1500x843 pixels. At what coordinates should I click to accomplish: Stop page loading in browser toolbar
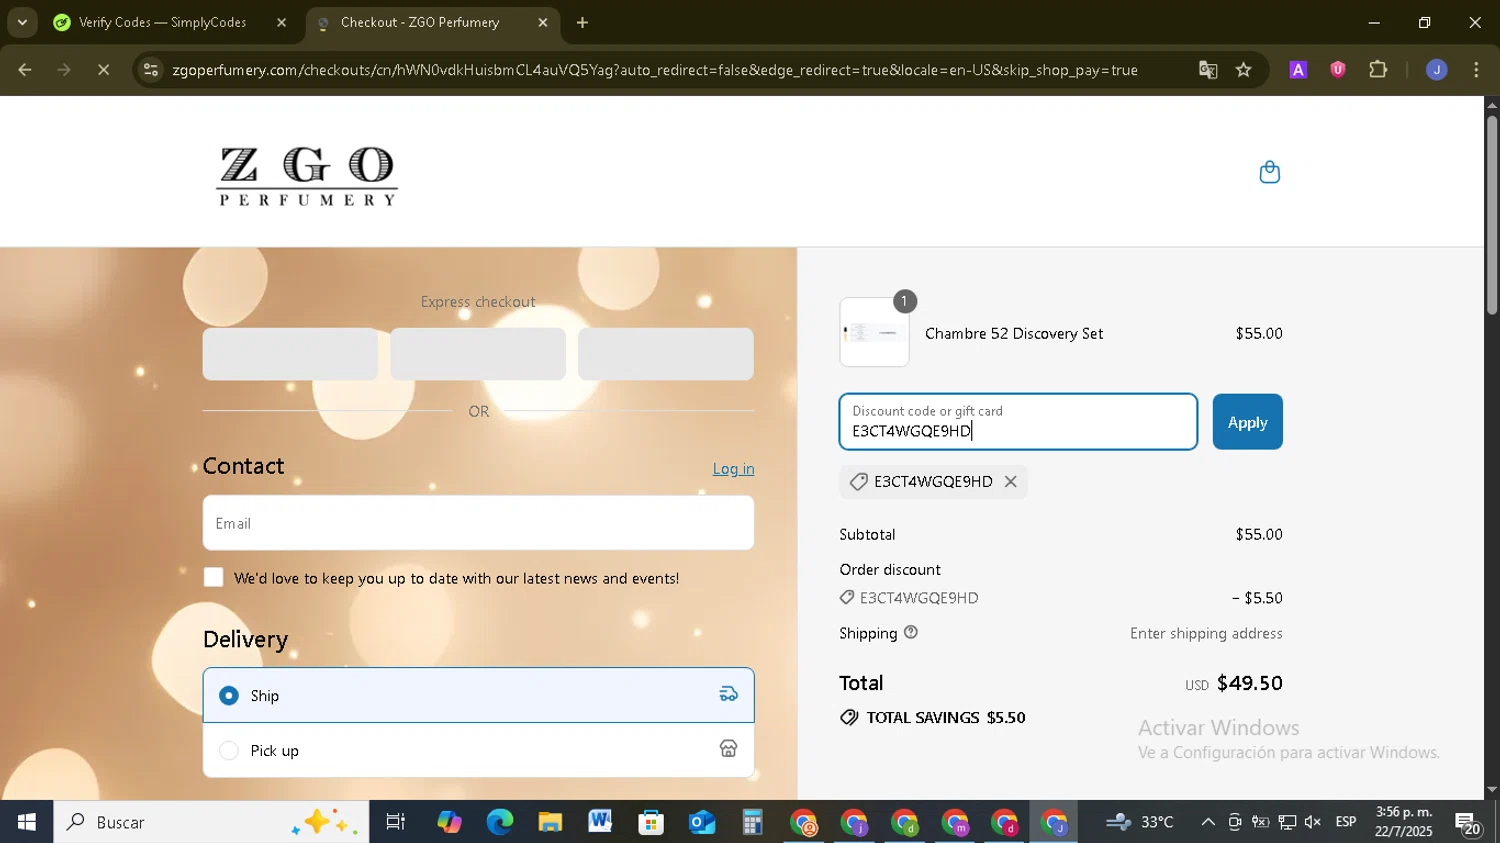[x=103, y=70]
